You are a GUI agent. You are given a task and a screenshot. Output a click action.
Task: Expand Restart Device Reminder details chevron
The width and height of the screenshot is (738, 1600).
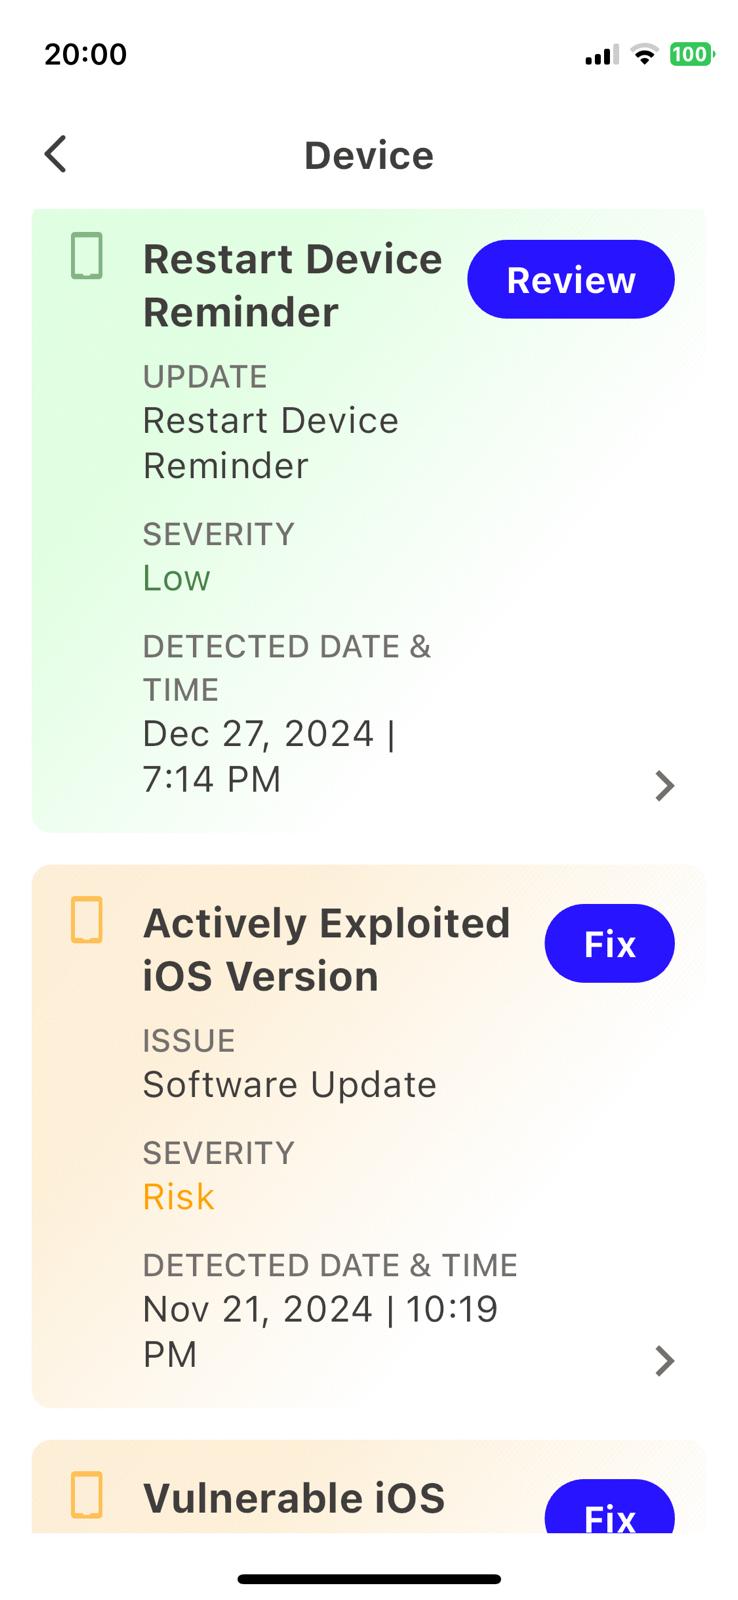(x=664, y=786)
